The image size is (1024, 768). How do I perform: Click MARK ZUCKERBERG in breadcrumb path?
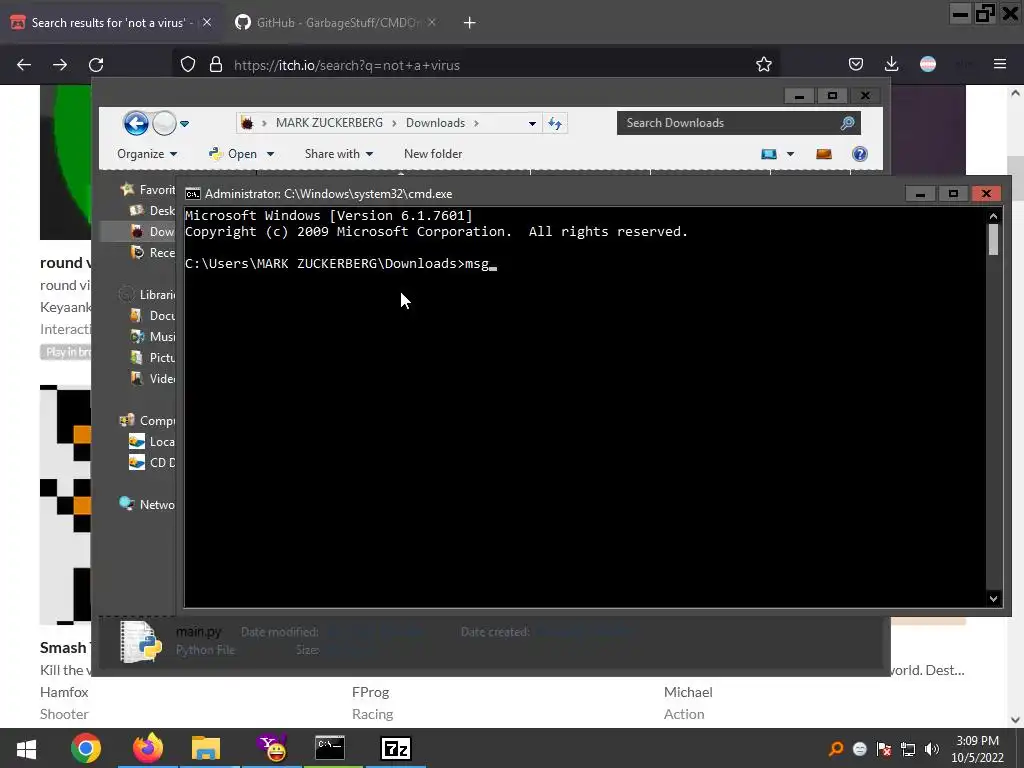pos(329,123)
